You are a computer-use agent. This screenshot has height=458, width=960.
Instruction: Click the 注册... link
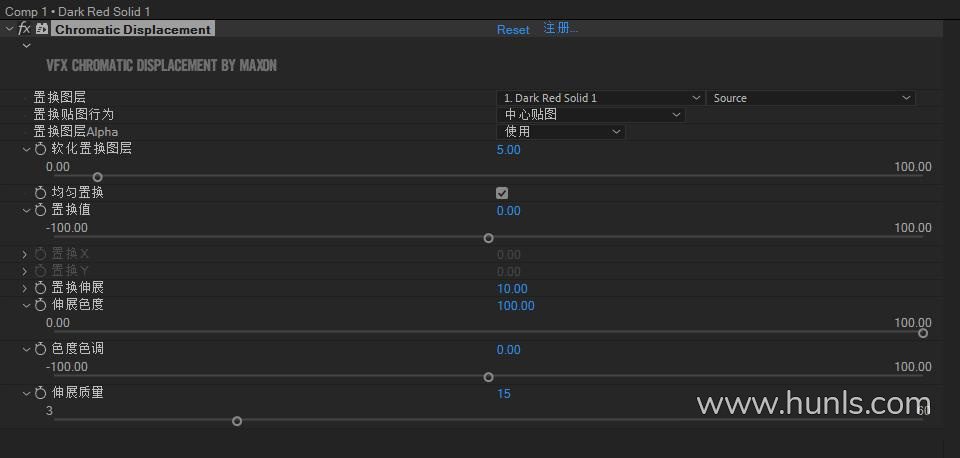tap(560, 28)
